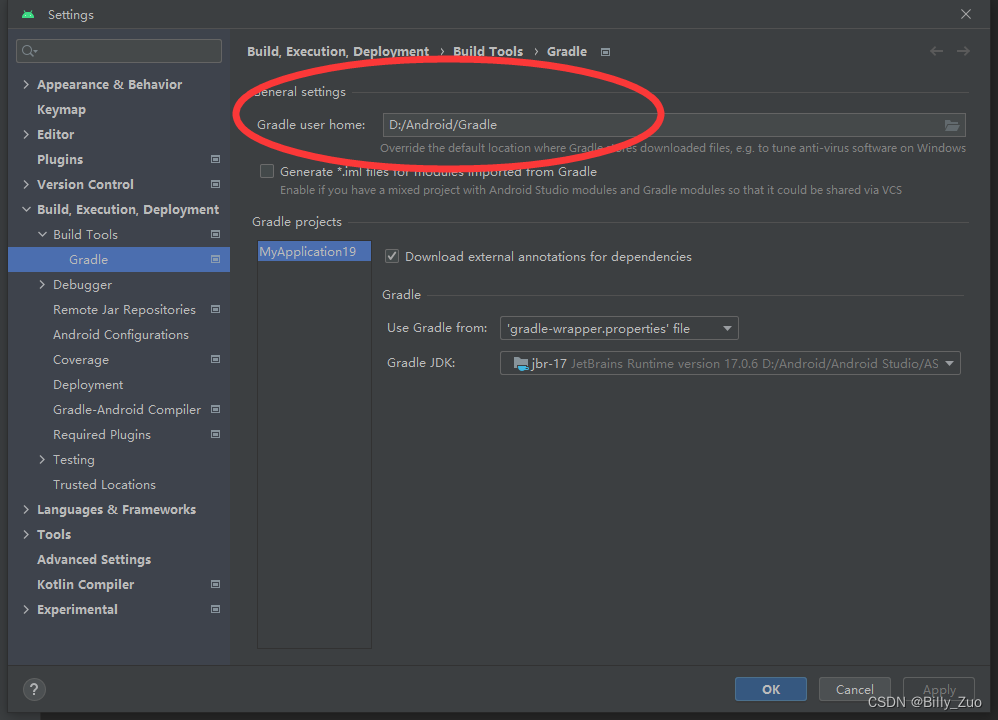This screenshot has width=998, height=720.
Task: Expand the Tools chevron
Action: tap(26, 534)
